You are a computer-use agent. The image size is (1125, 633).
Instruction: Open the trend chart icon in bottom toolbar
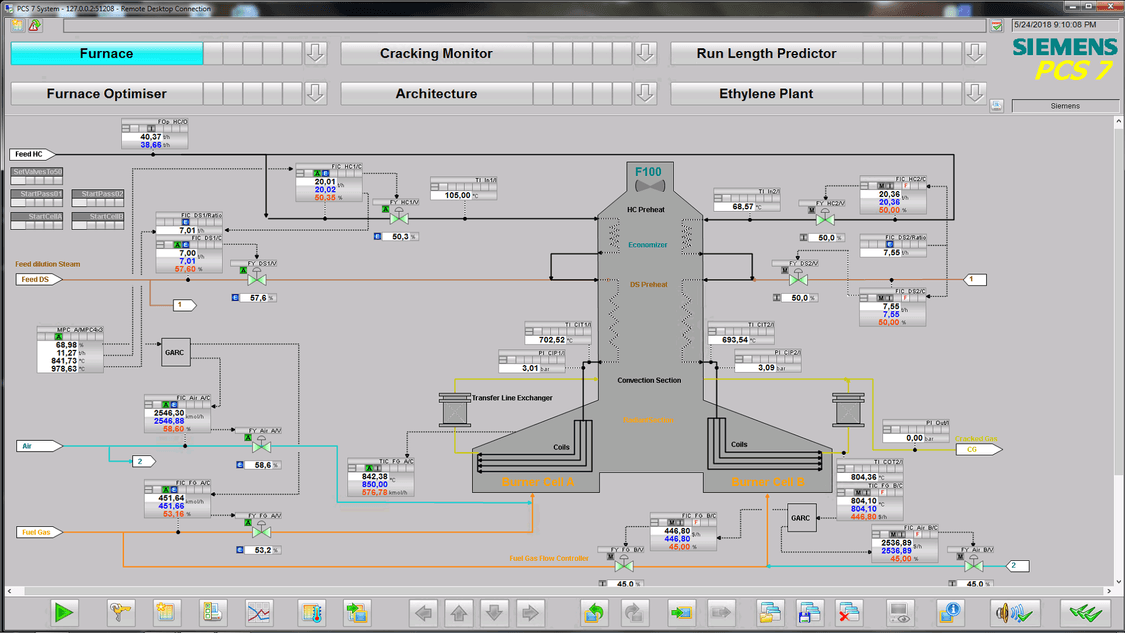click(x=259, y=612)
